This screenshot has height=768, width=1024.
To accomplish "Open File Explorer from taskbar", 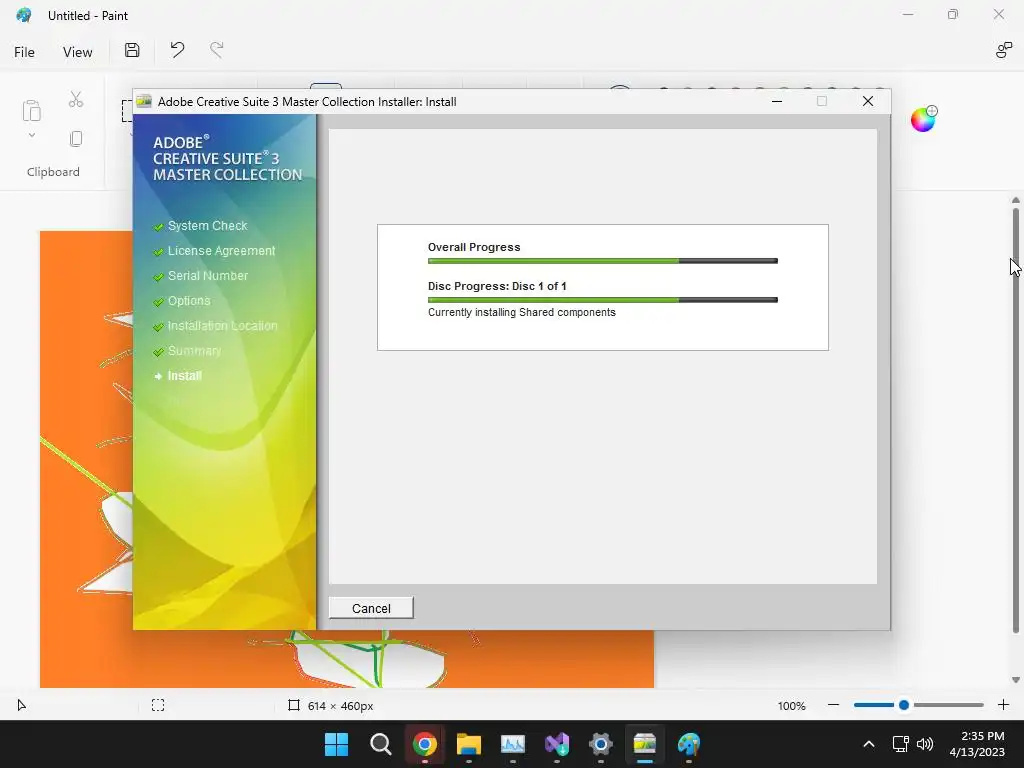I will [468, 744].
